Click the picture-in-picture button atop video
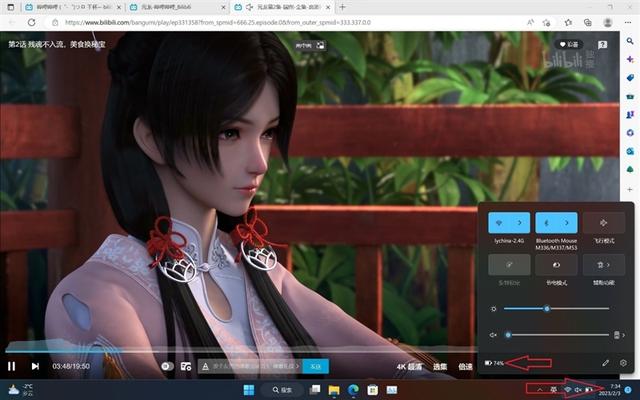This screenshot has width=640, height=400. click(x=311, y=45)
